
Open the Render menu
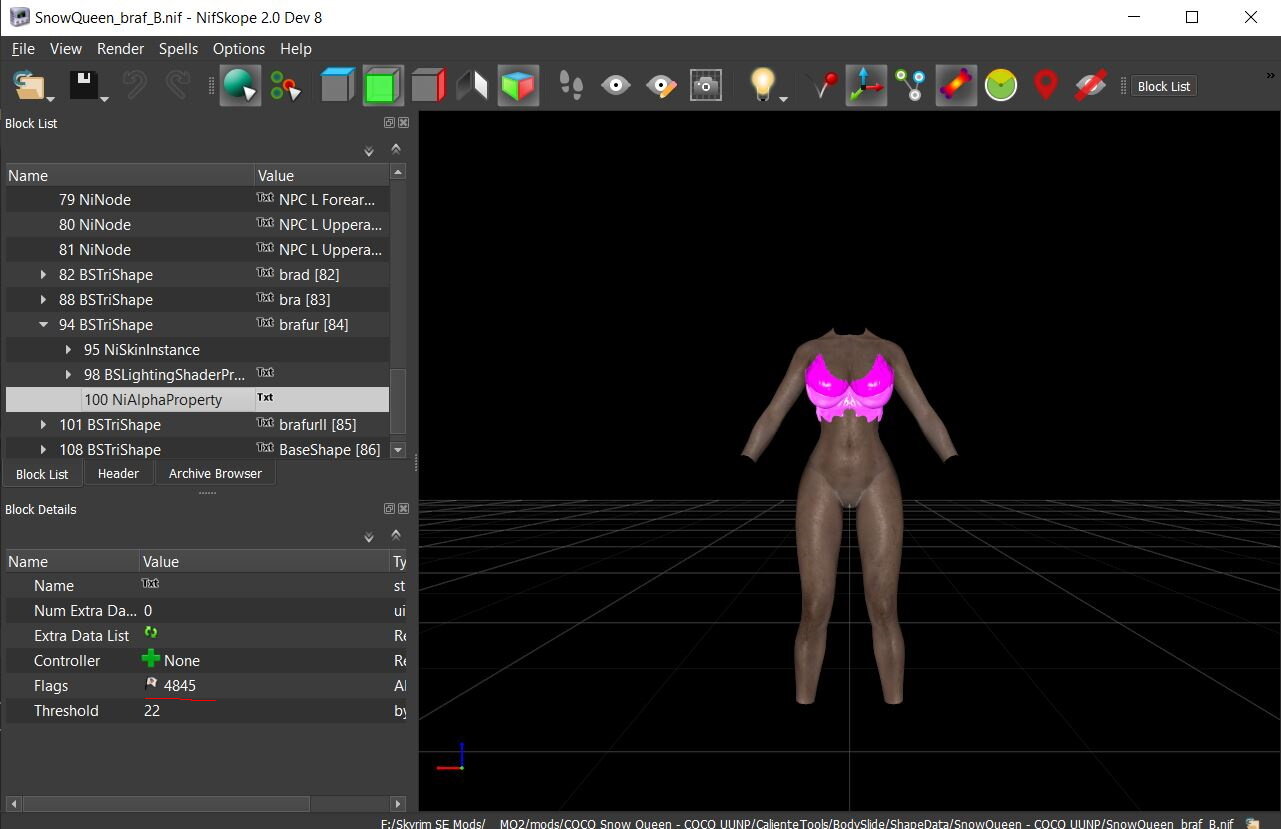[120, 48]
